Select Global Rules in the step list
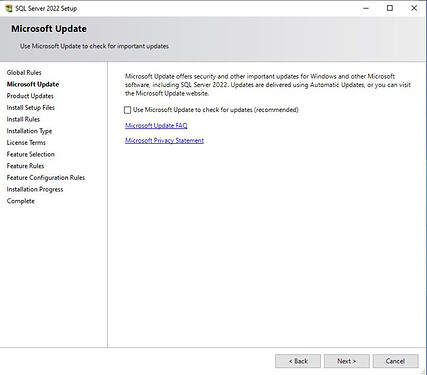427x375 pixels. [x=24, y=73]
